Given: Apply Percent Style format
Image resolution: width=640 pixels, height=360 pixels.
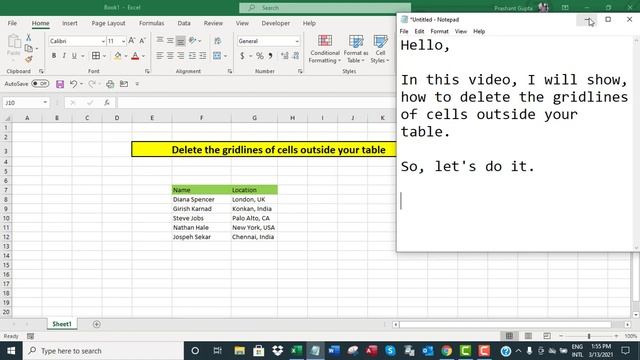Looking at the screenshot, I should click(260, 56).
